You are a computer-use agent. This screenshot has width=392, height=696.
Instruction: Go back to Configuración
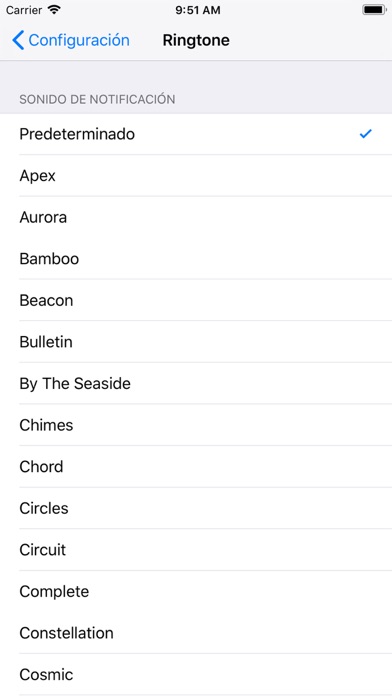click(71, 40)
